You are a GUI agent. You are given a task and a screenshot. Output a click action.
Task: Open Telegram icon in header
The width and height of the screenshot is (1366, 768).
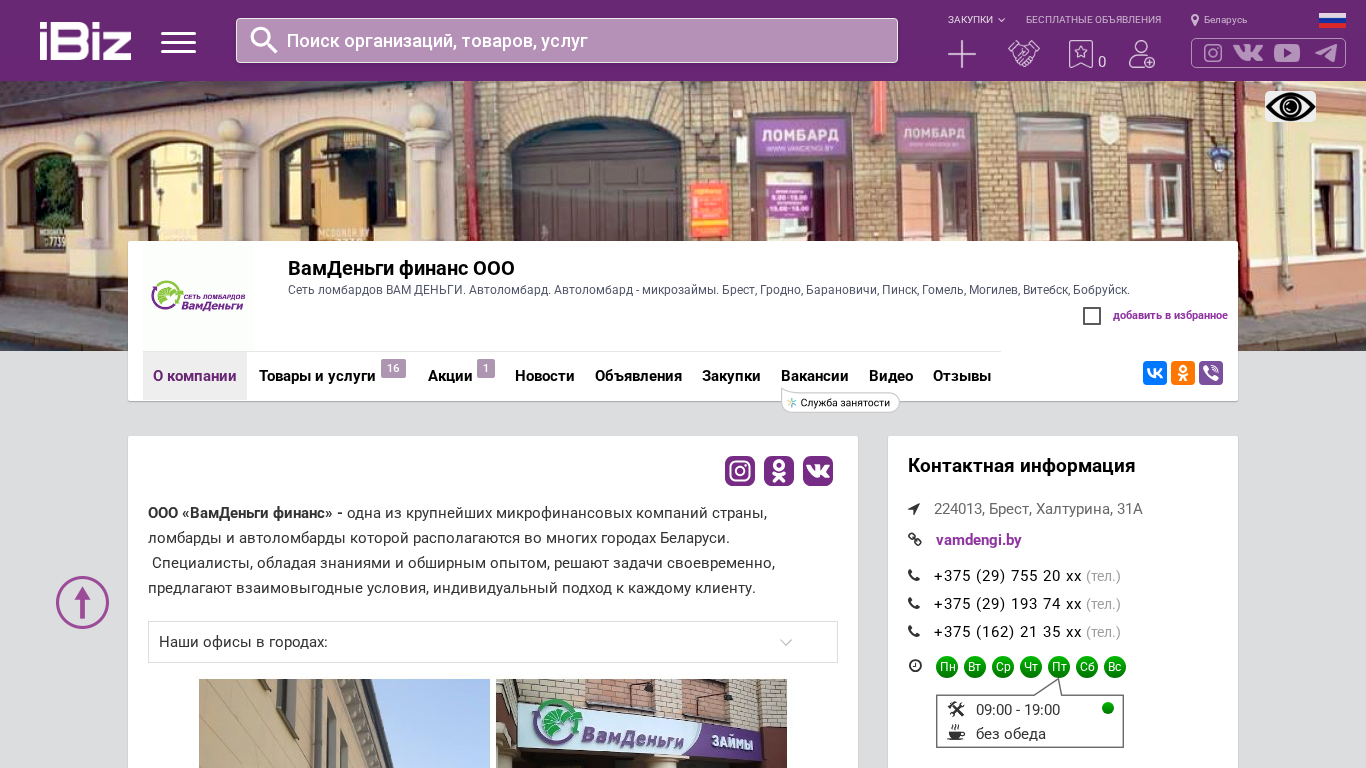click(1326, 53)
